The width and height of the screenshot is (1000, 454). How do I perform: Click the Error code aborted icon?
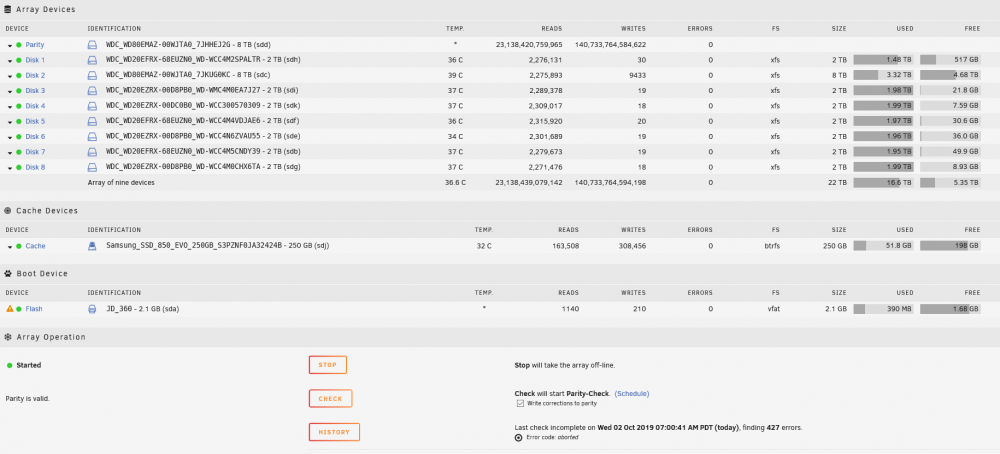(518, 438)
